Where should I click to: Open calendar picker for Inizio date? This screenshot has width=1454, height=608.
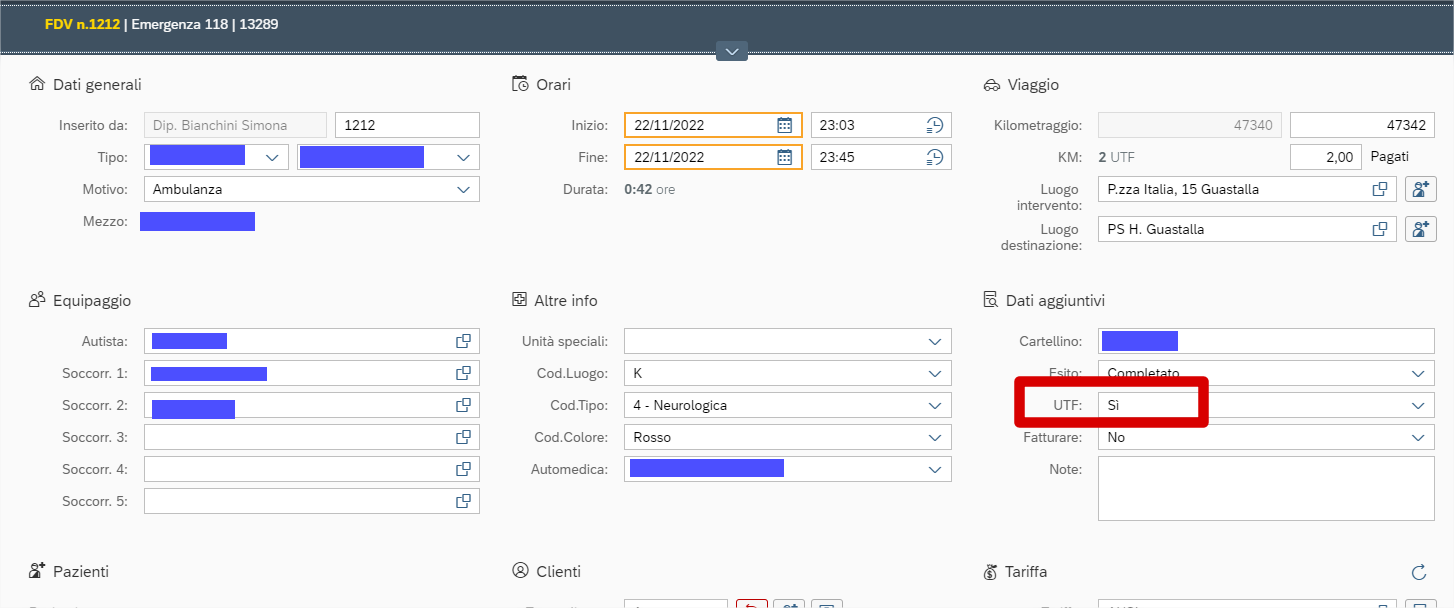785,125
